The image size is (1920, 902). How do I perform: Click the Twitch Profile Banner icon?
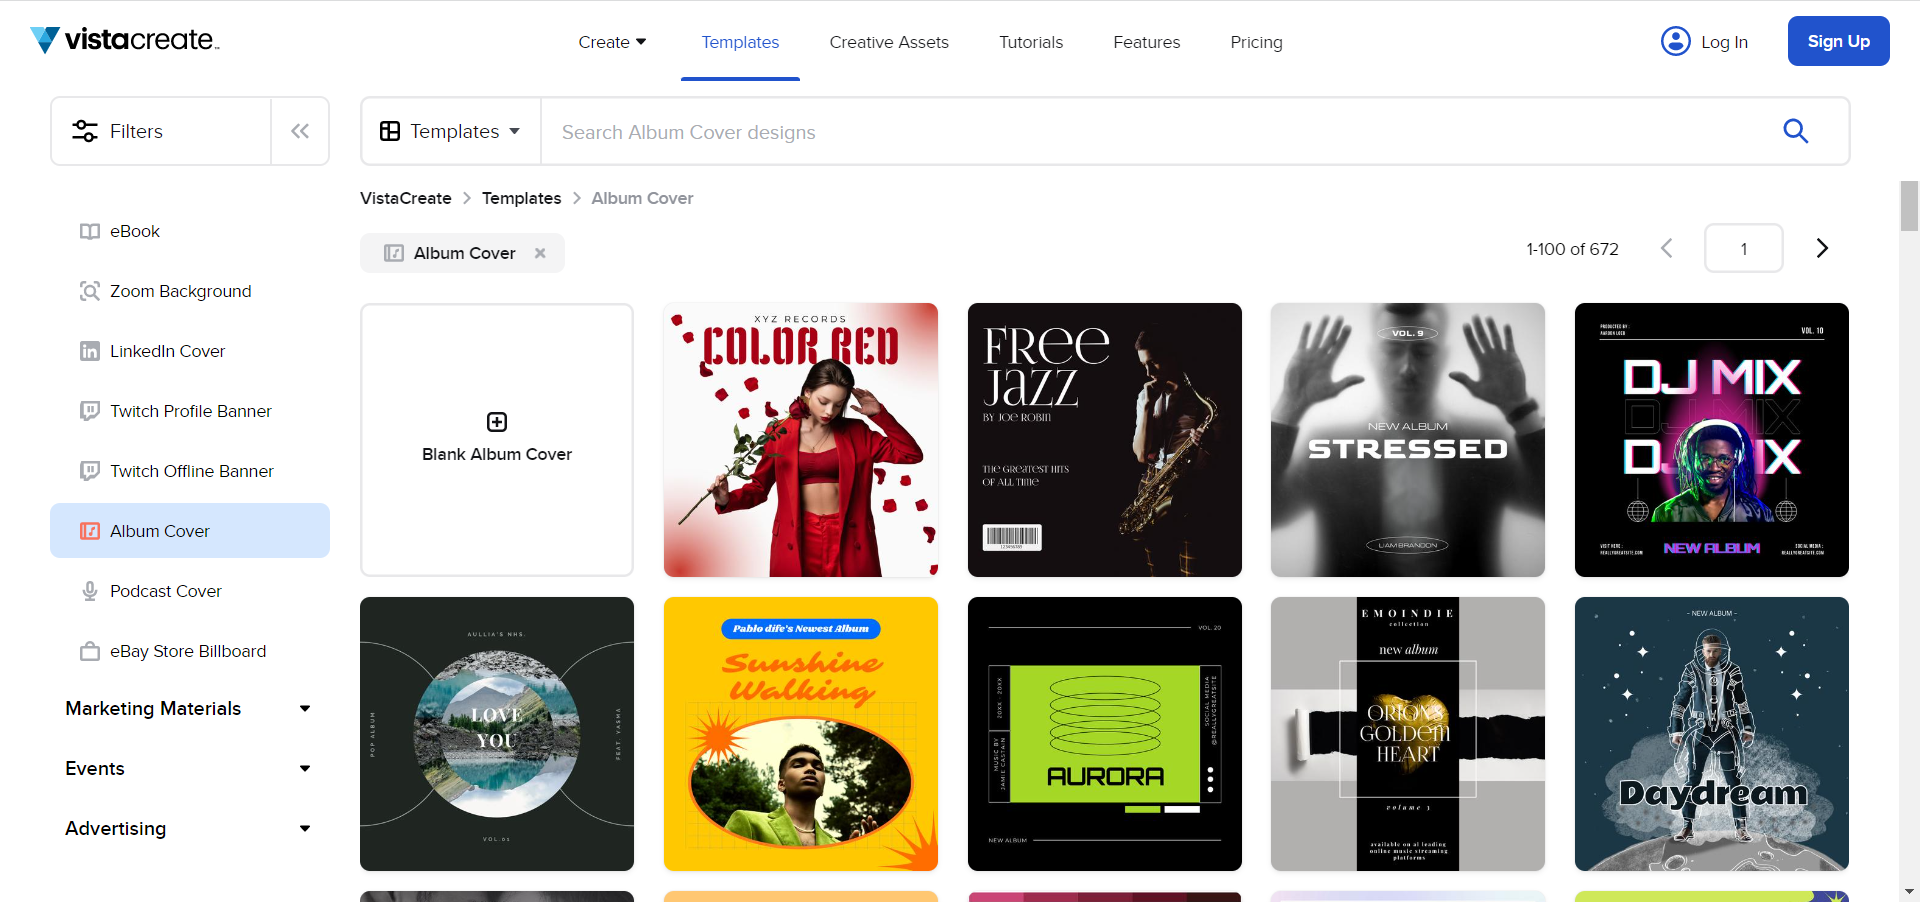tap(90, 411)
